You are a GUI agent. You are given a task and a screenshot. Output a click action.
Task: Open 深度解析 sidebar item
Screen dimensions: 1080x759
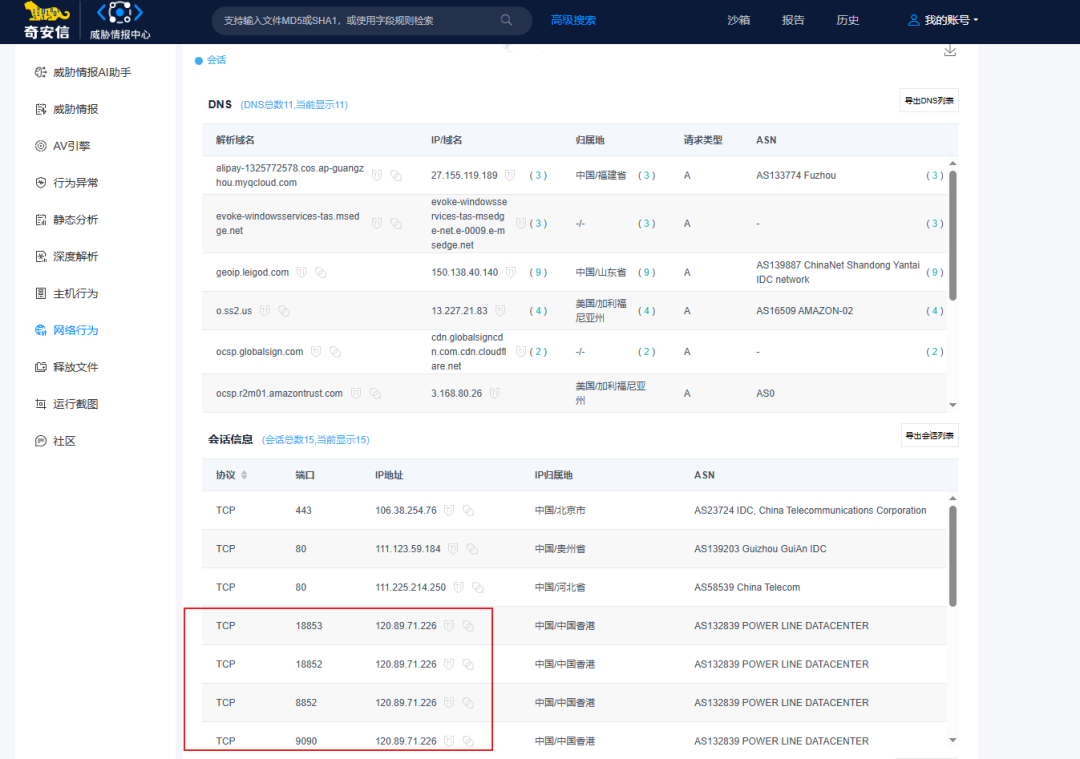click(x=67, y=256)
